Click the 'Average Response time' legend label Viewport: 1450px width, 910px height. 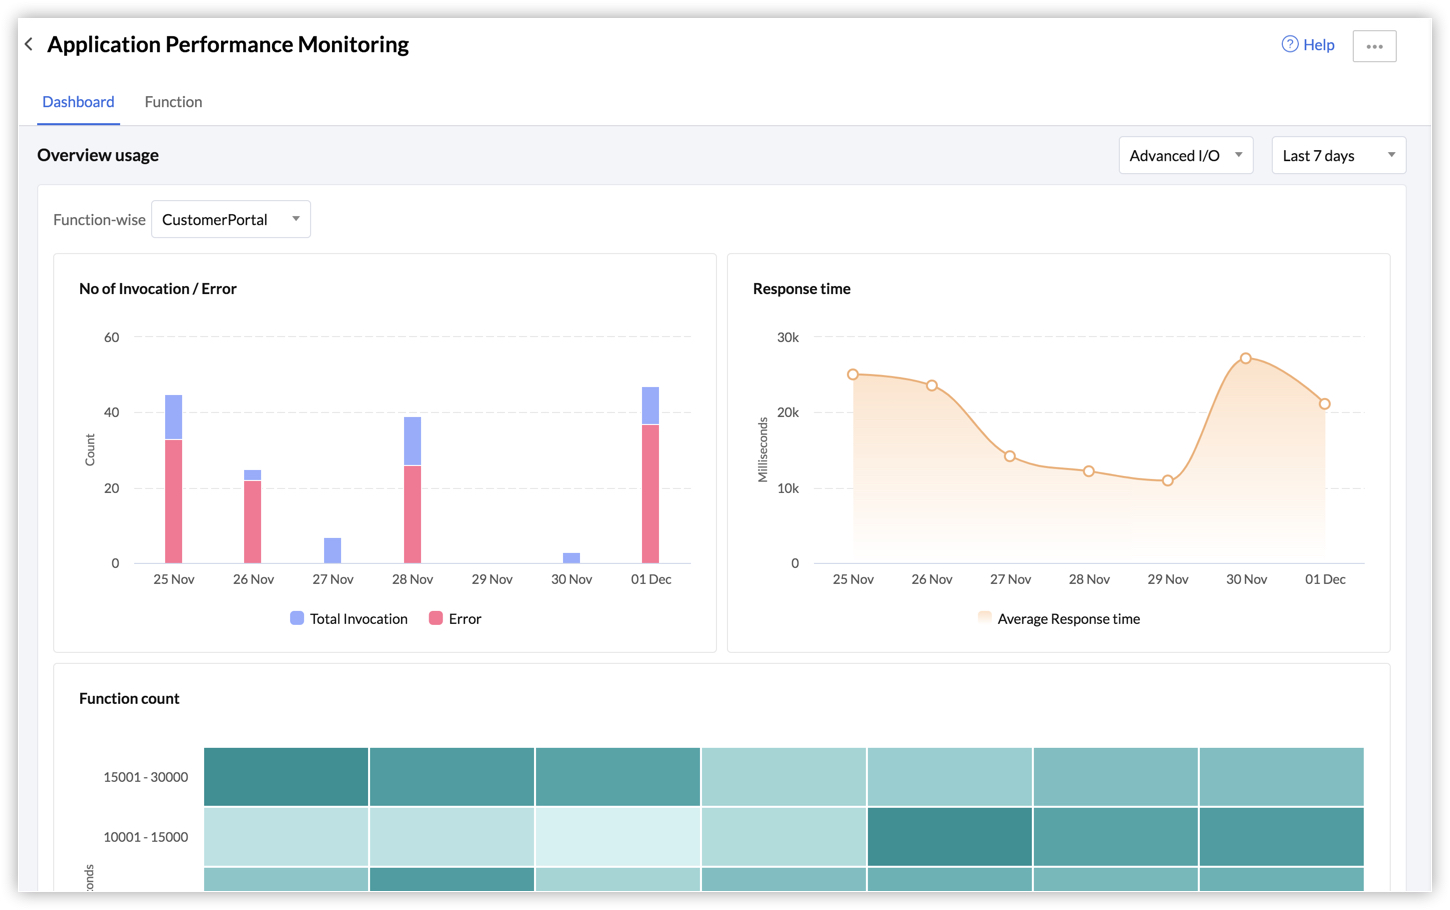pyautogui.click(x=1069, y=619)
